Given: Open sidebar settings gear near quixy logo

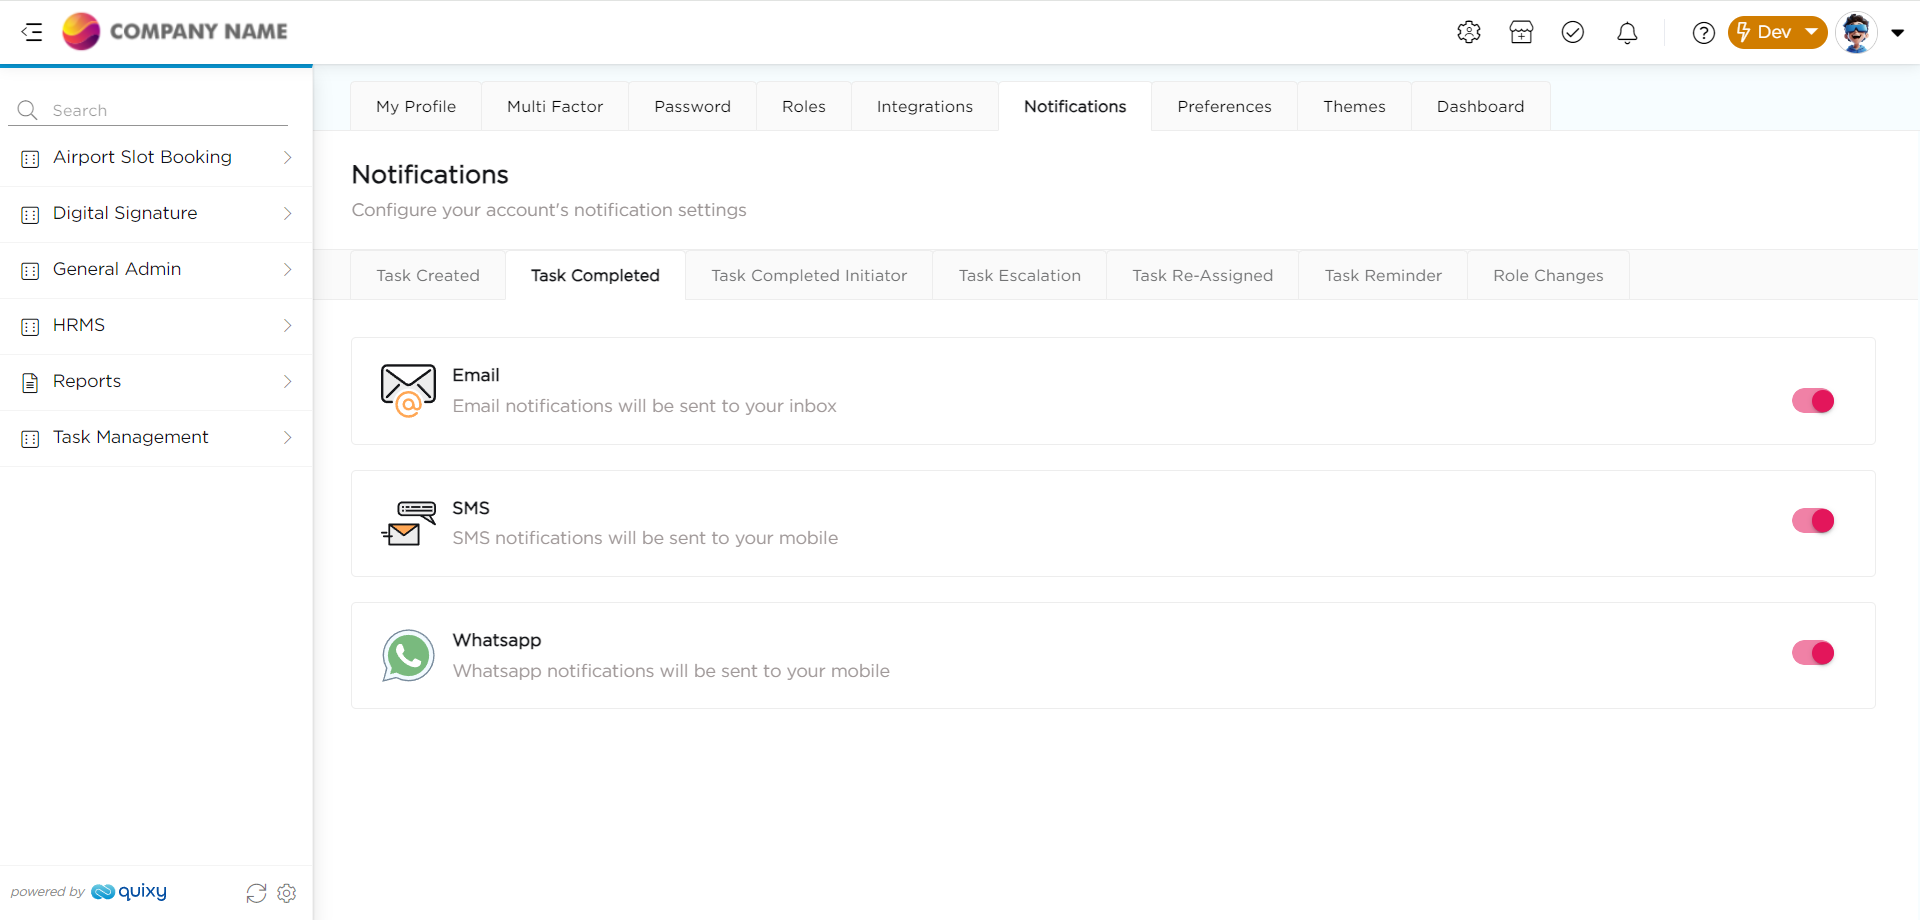Looking at the screenshot, I should click(287, 893).
